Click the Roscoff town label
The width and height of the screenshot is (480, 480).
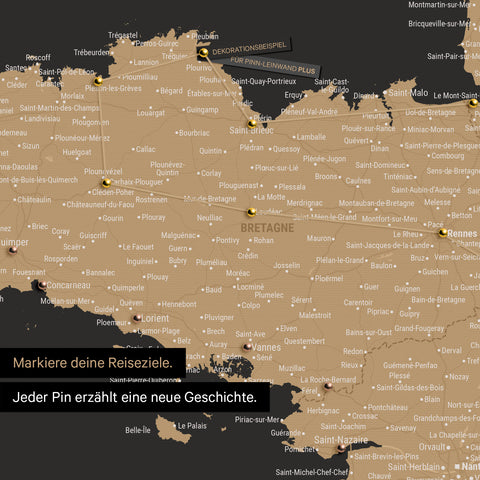click(38, 57)
